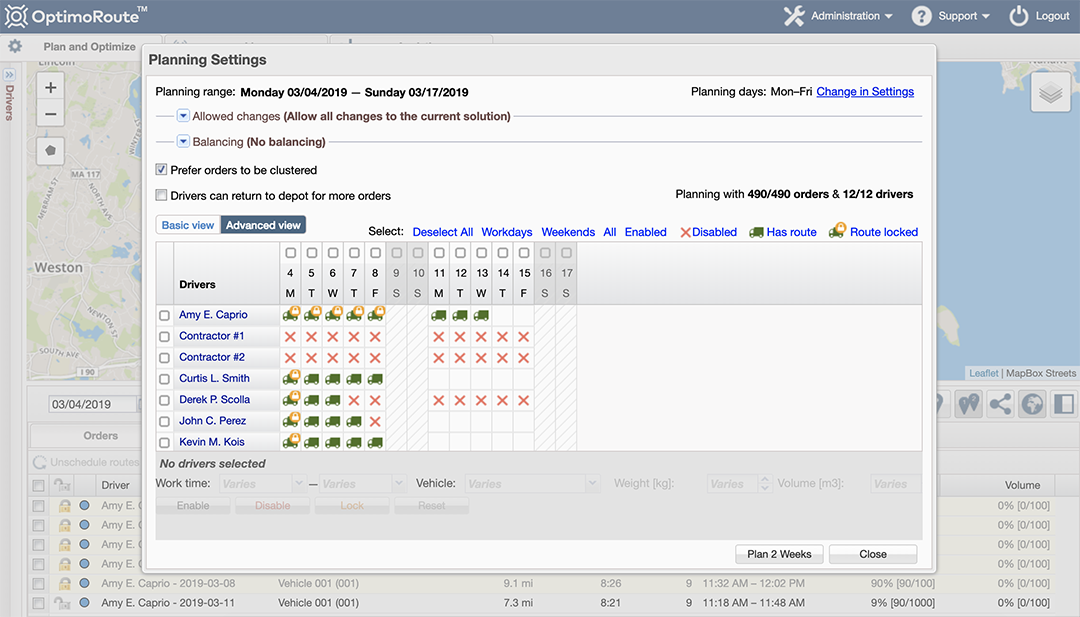The image size is (1080, 617).
Task: Zoom out on the map
Action: click(51, 114)
